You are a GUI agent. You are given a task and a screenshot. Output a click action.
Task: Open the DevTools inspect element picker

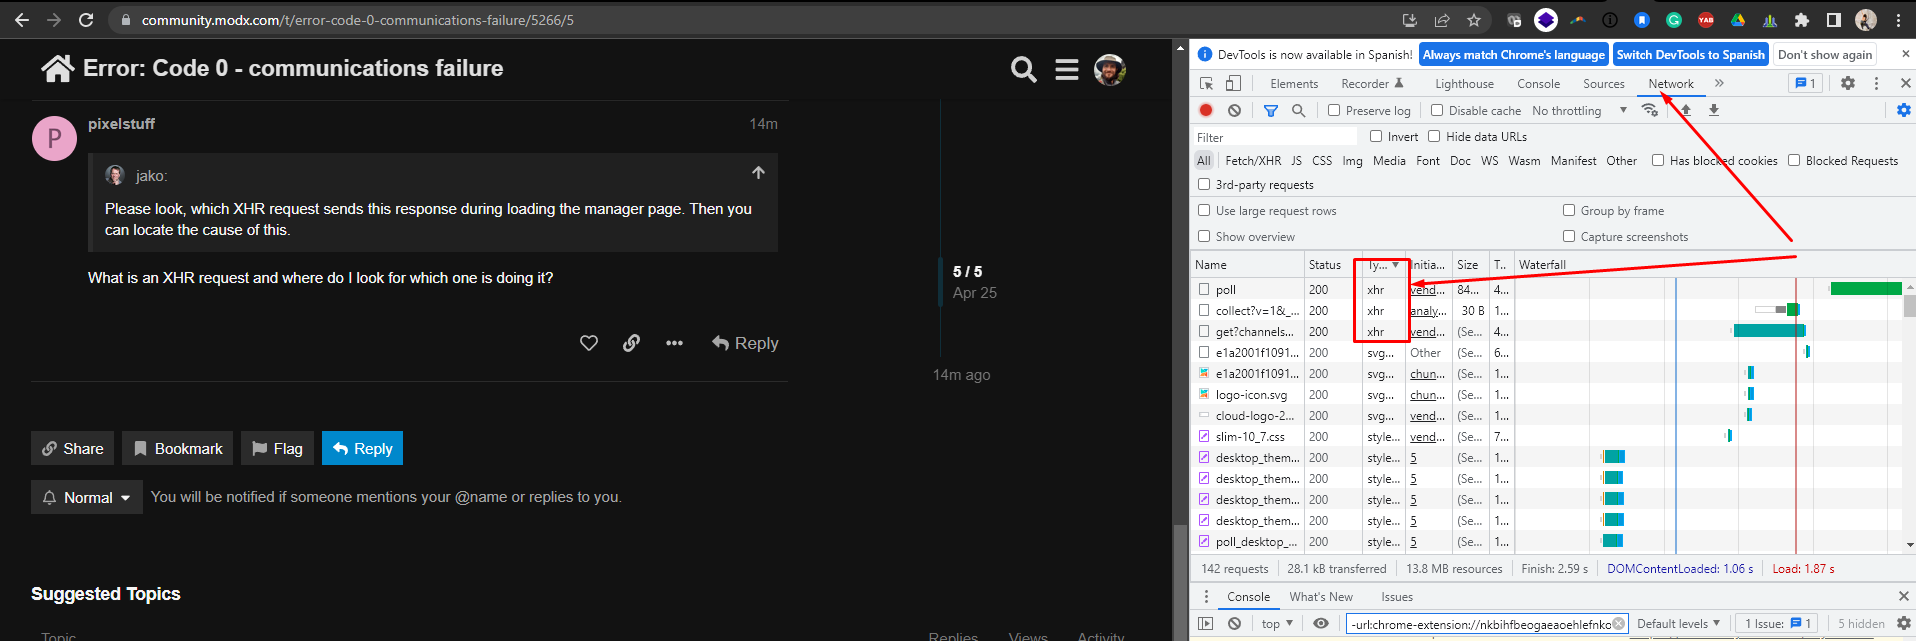pos(1207,84)
